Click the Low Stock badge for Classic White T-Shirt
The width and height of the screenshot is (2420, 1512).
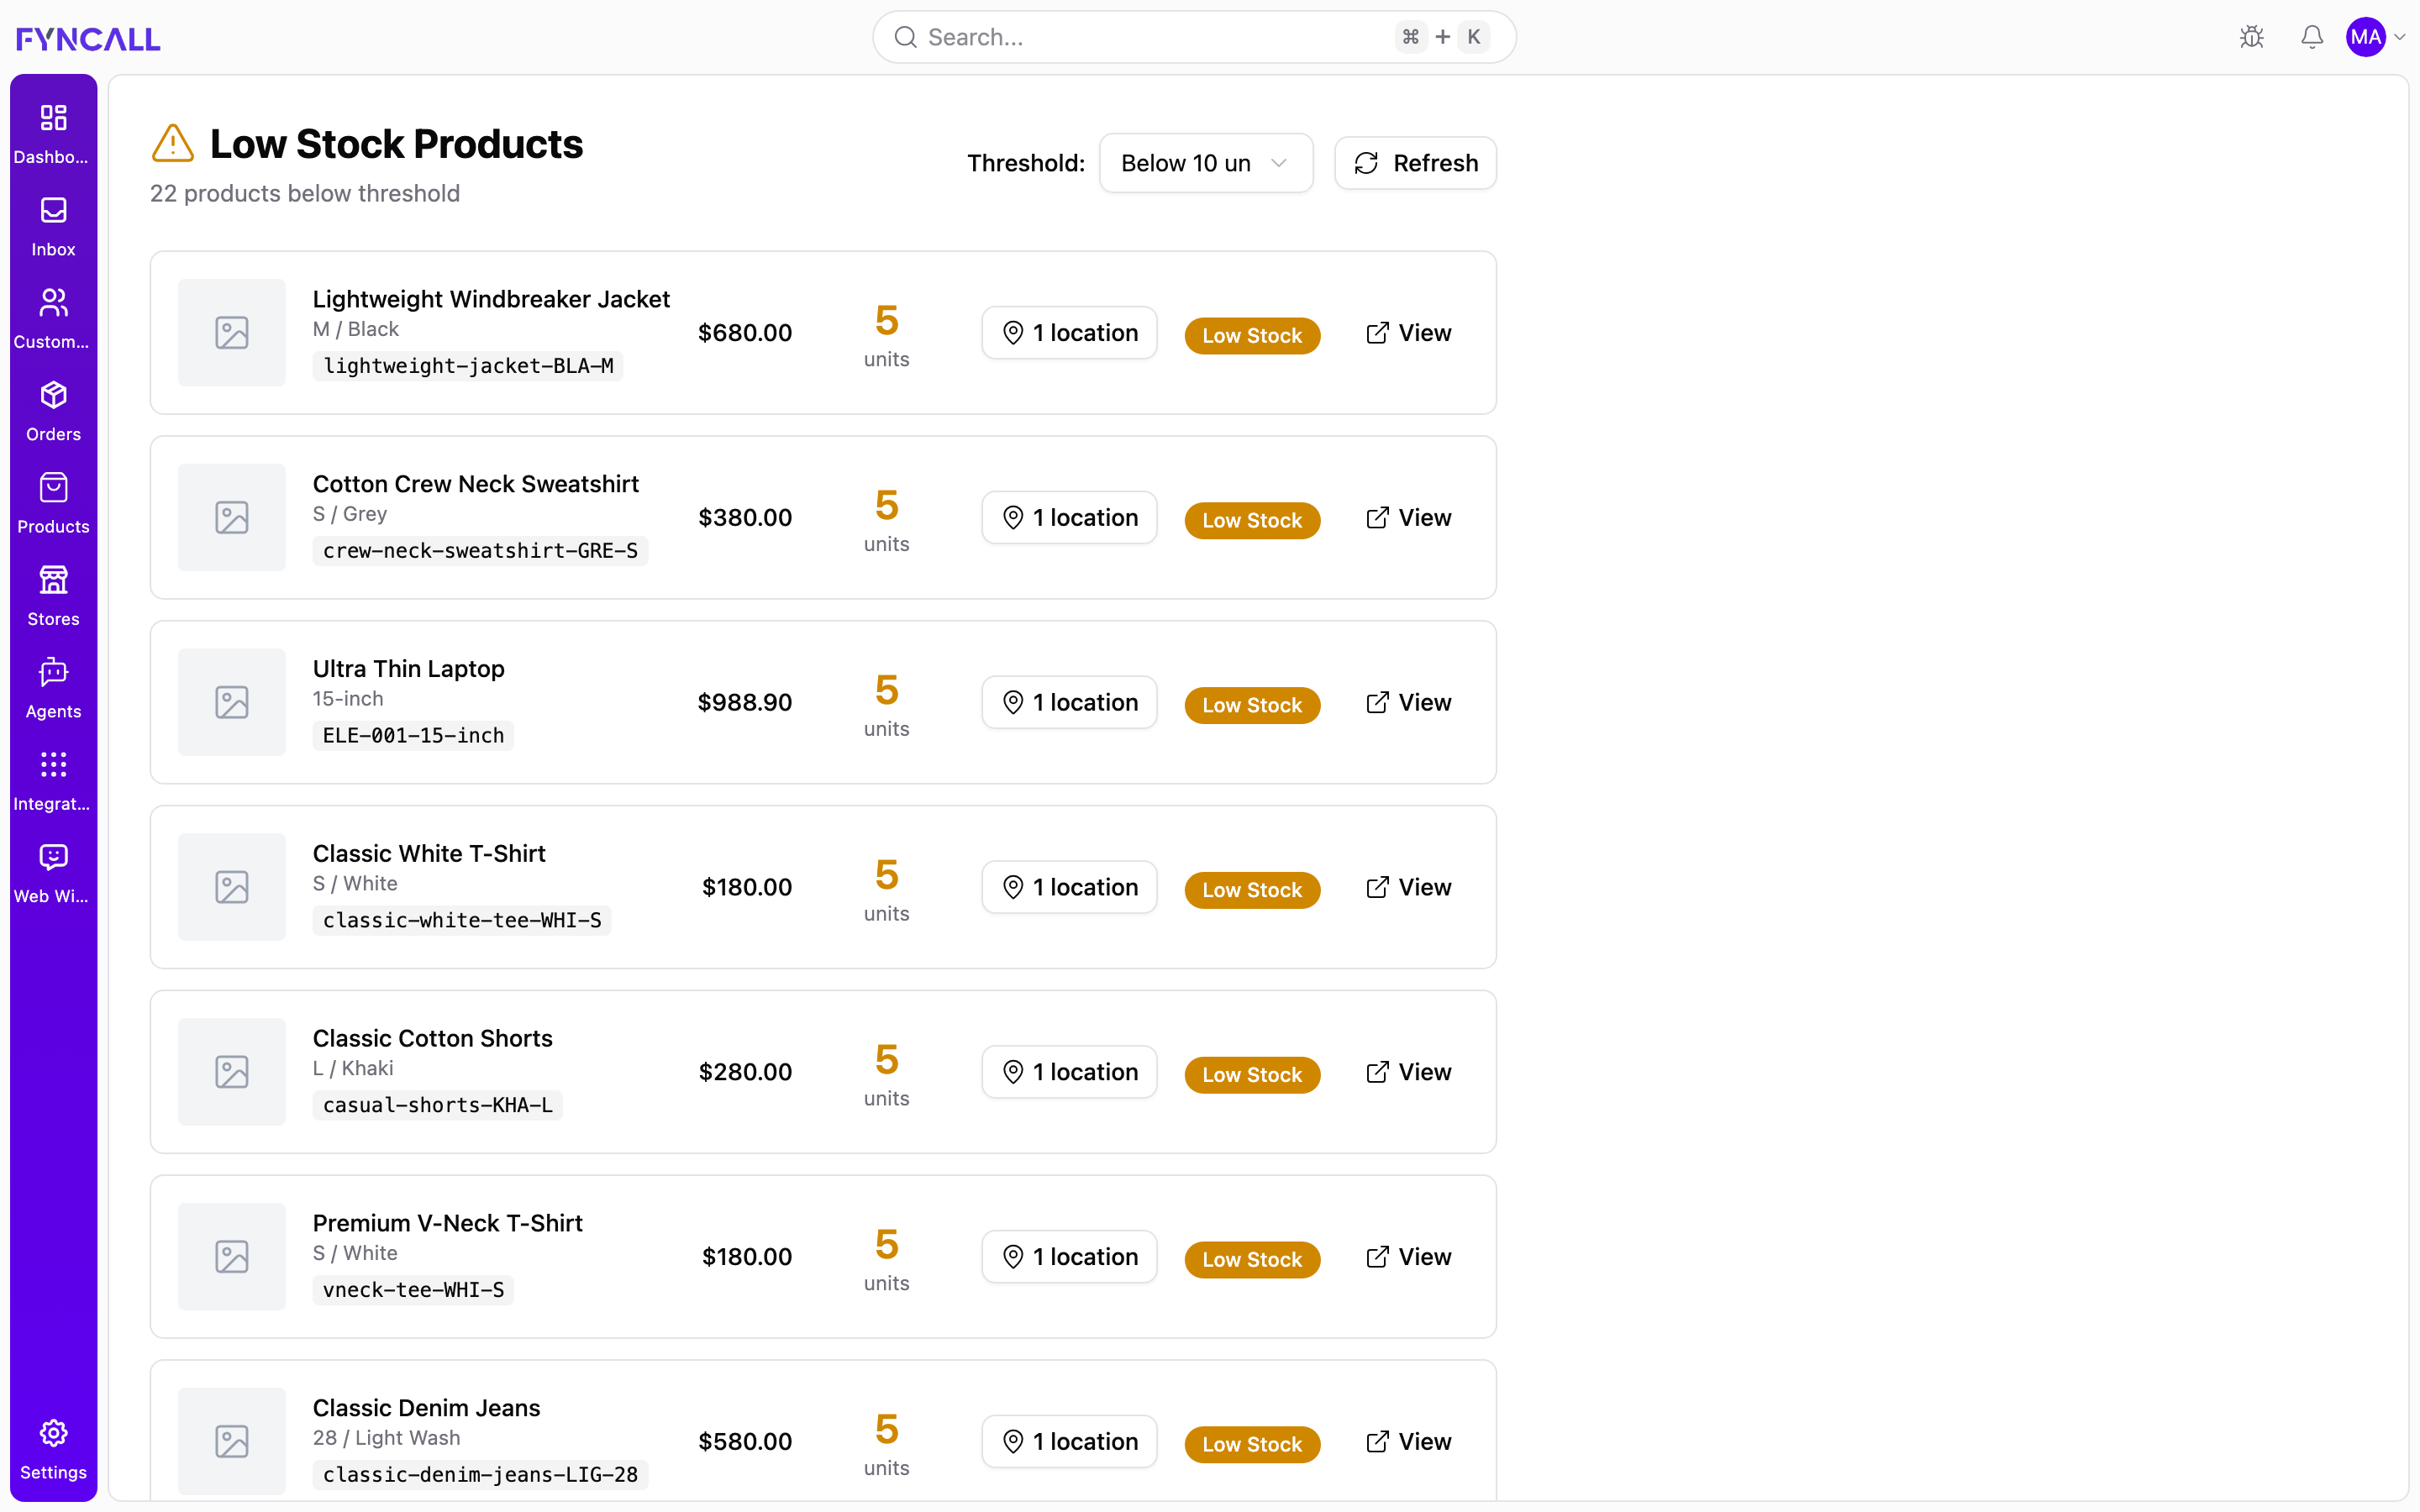pos(1252,890)
